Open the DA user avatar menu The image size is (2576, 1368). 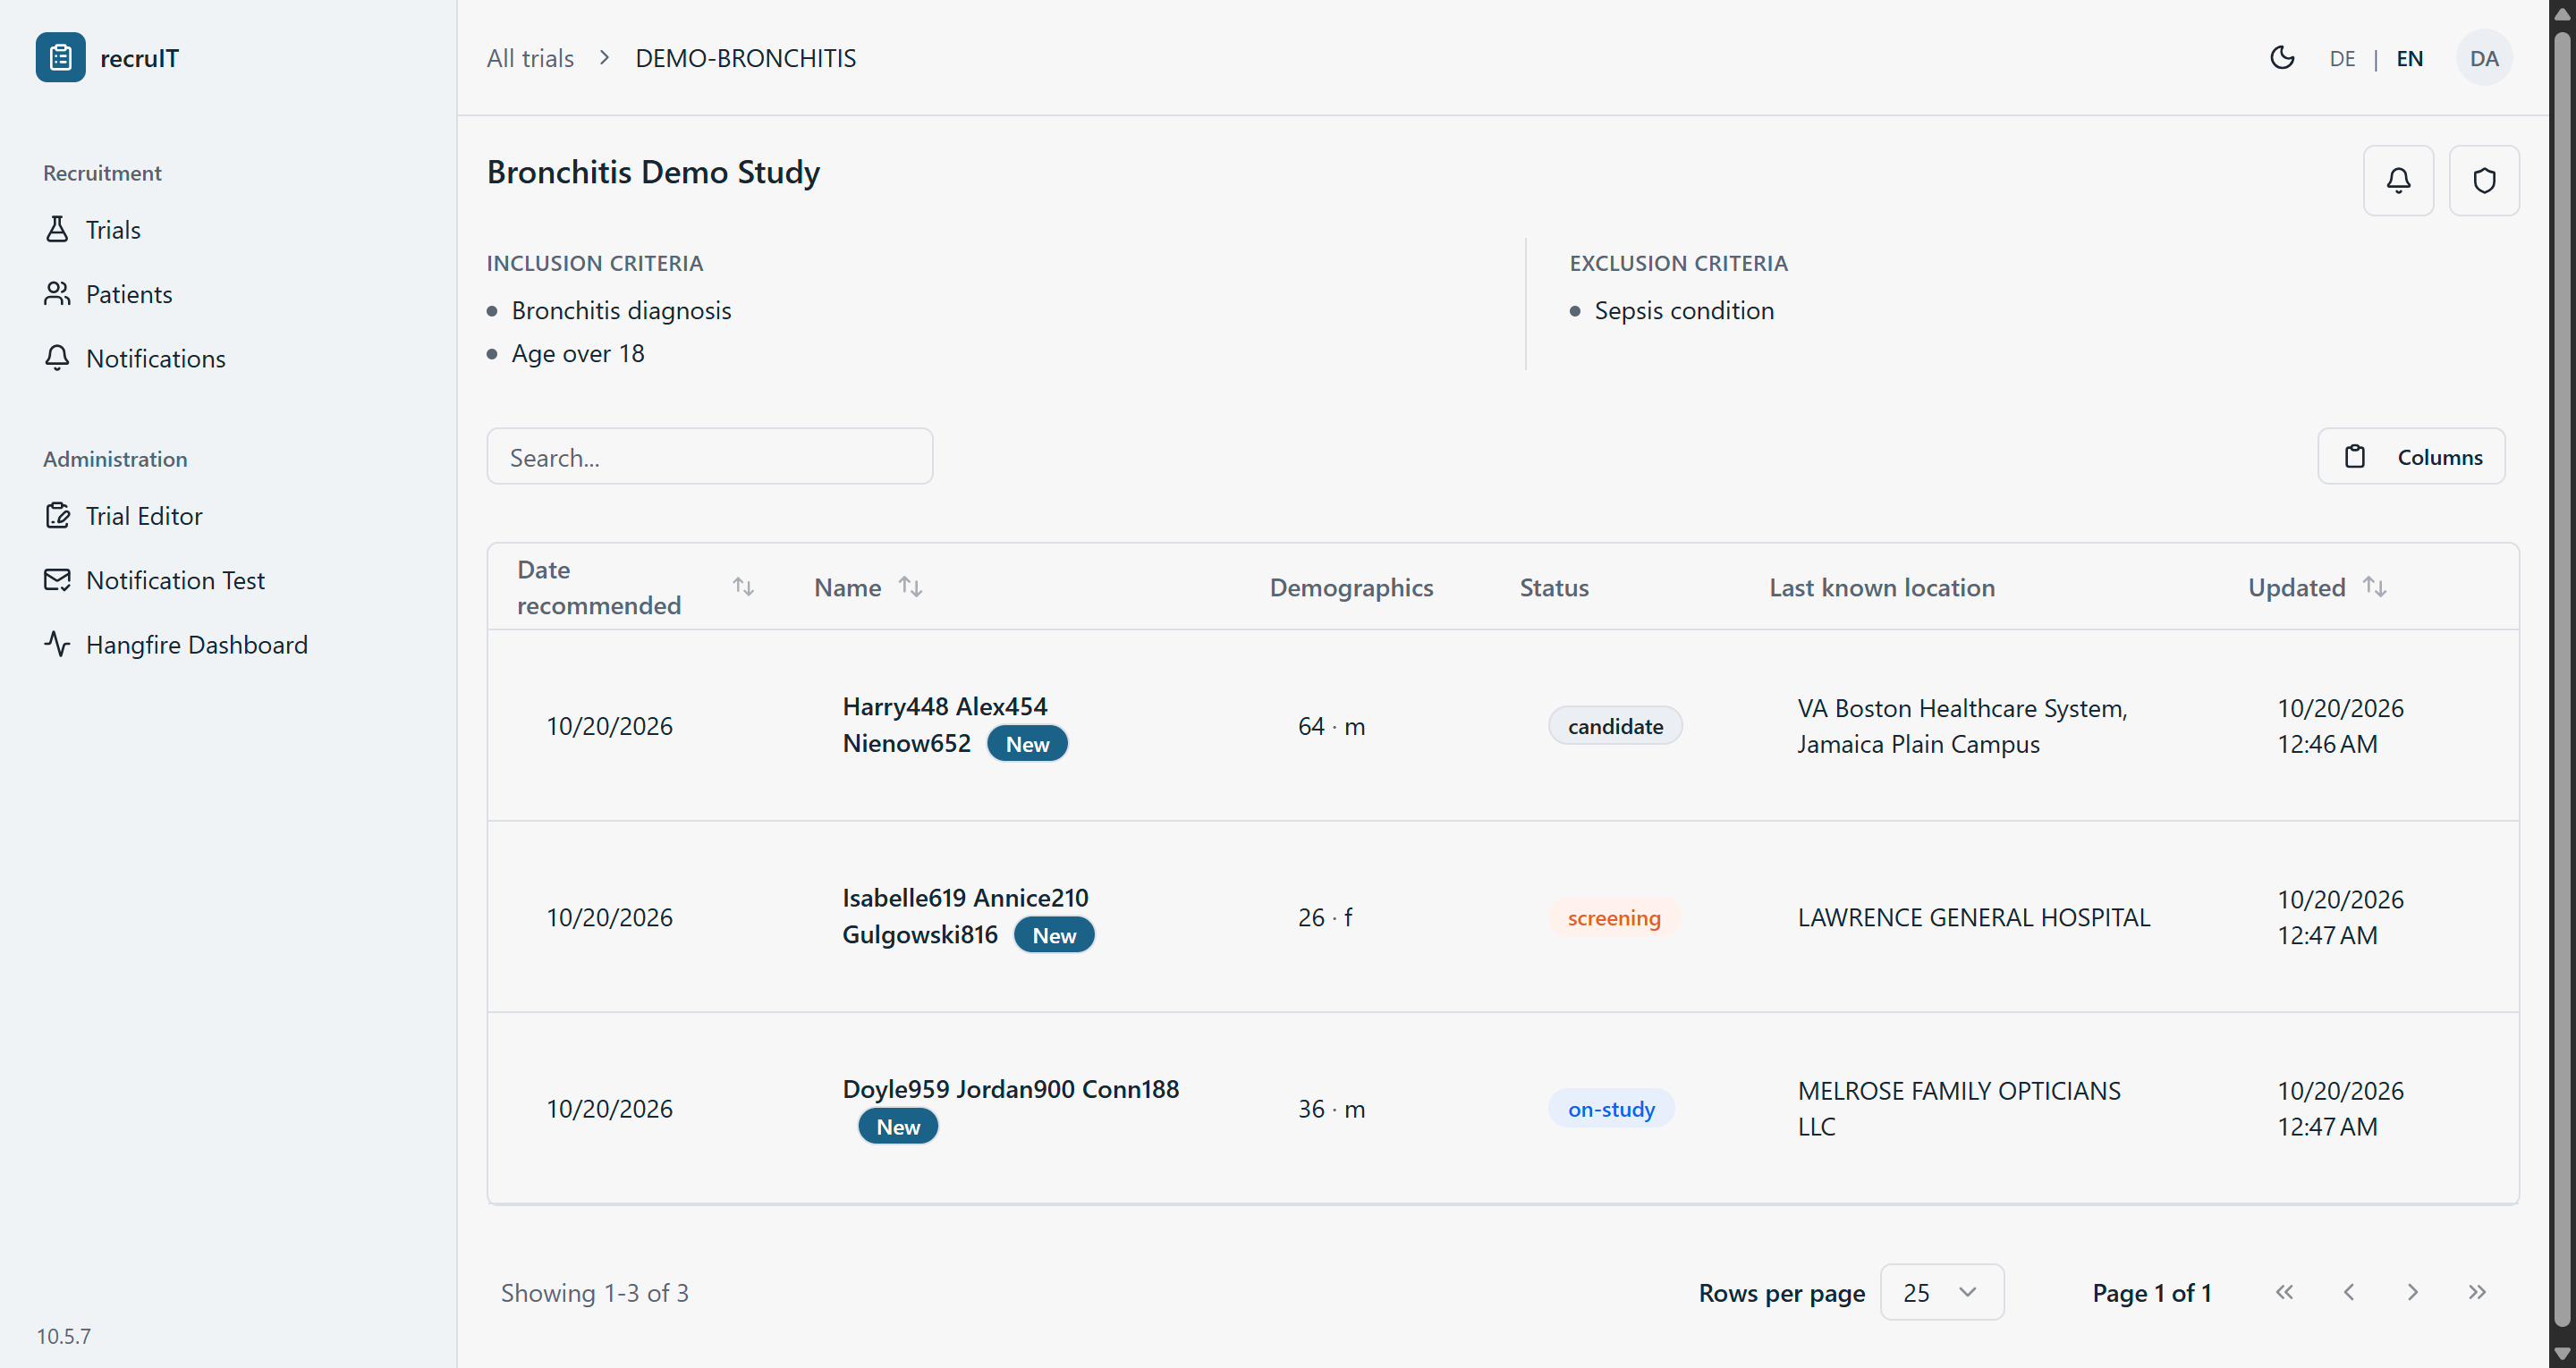coord(2484,58)
